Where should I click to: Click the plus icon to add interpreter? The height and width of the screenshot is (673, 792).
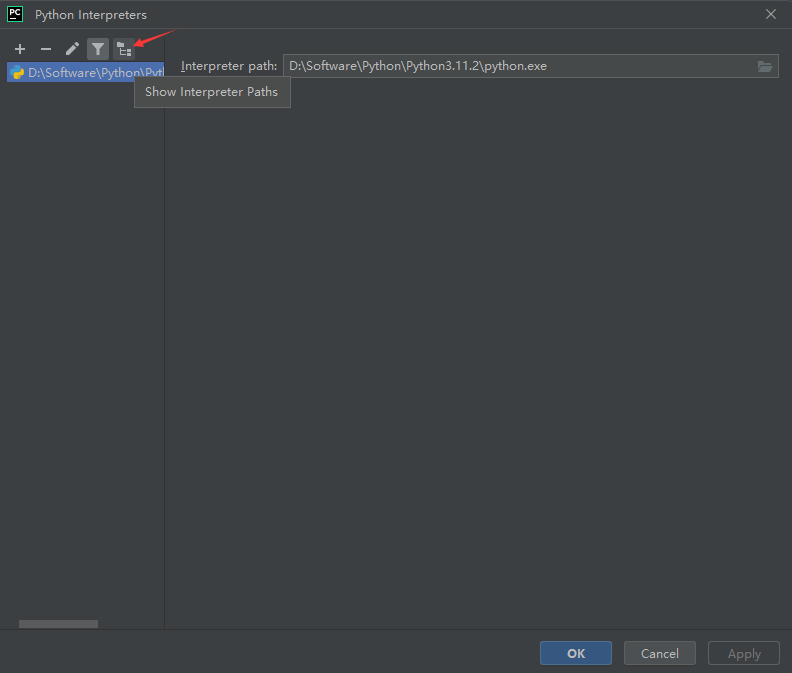20,49
